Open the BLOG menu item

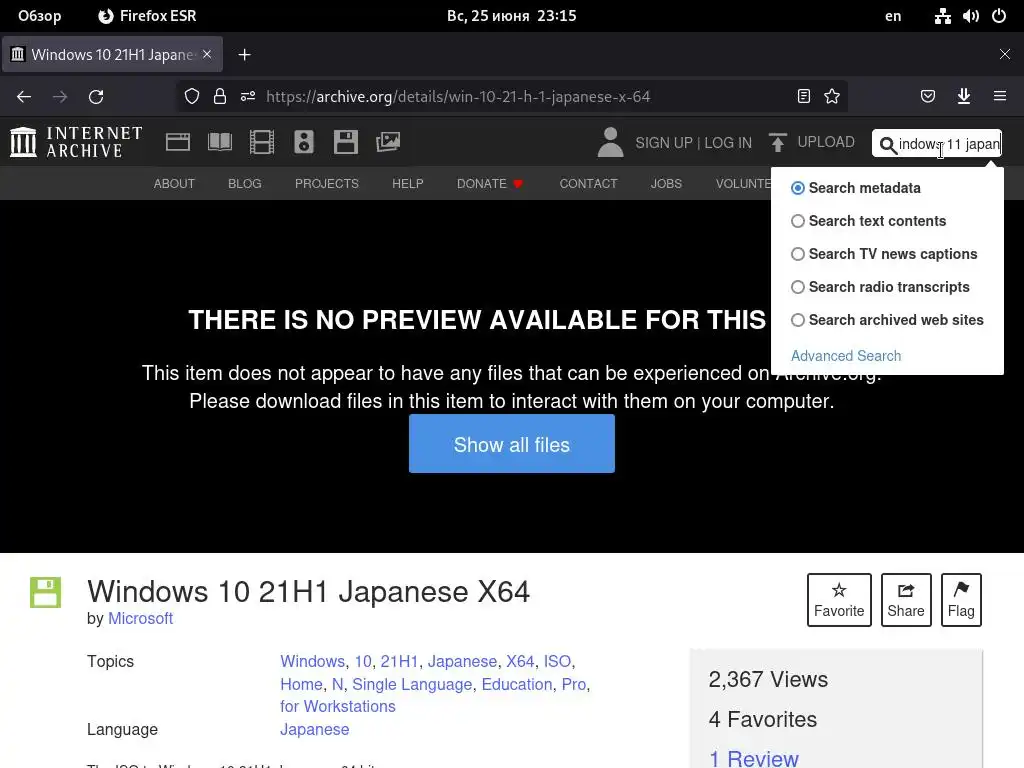point(245,184)
